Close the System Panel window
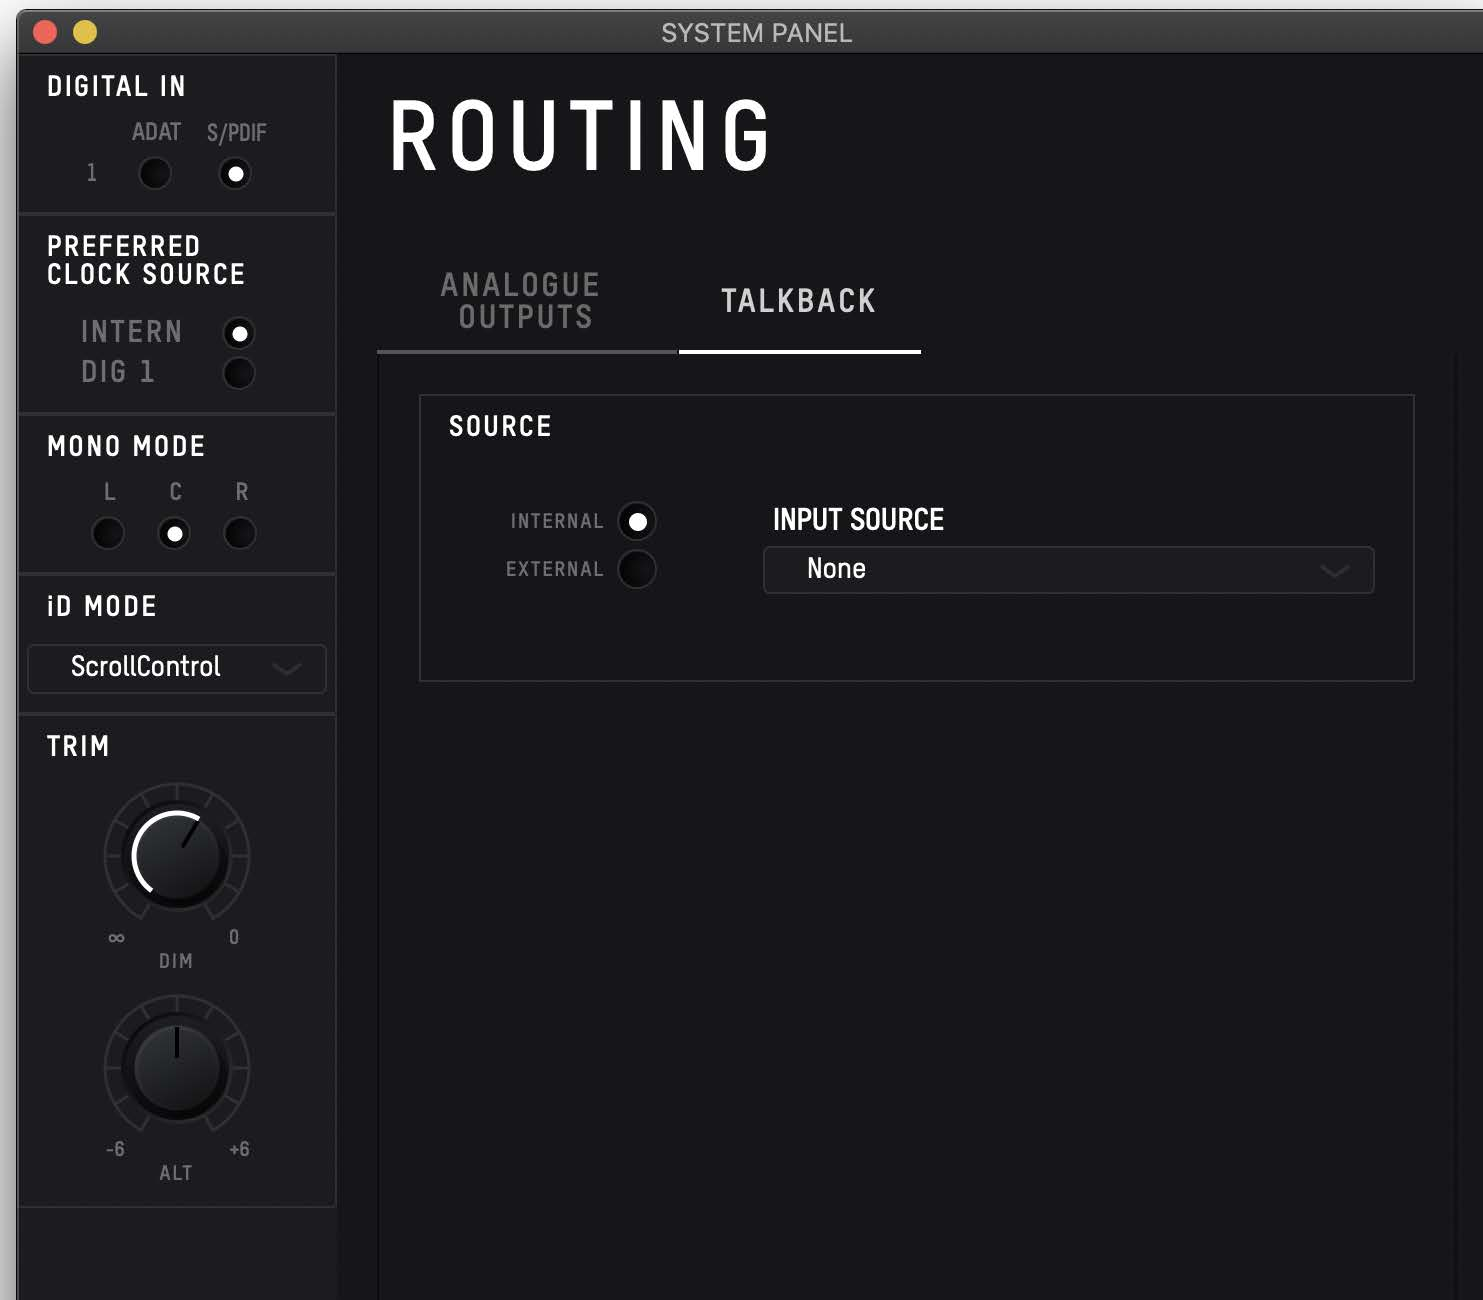Image resolution: width=1483 pixels, height=1300 pixels. click(x=45, y=33)
